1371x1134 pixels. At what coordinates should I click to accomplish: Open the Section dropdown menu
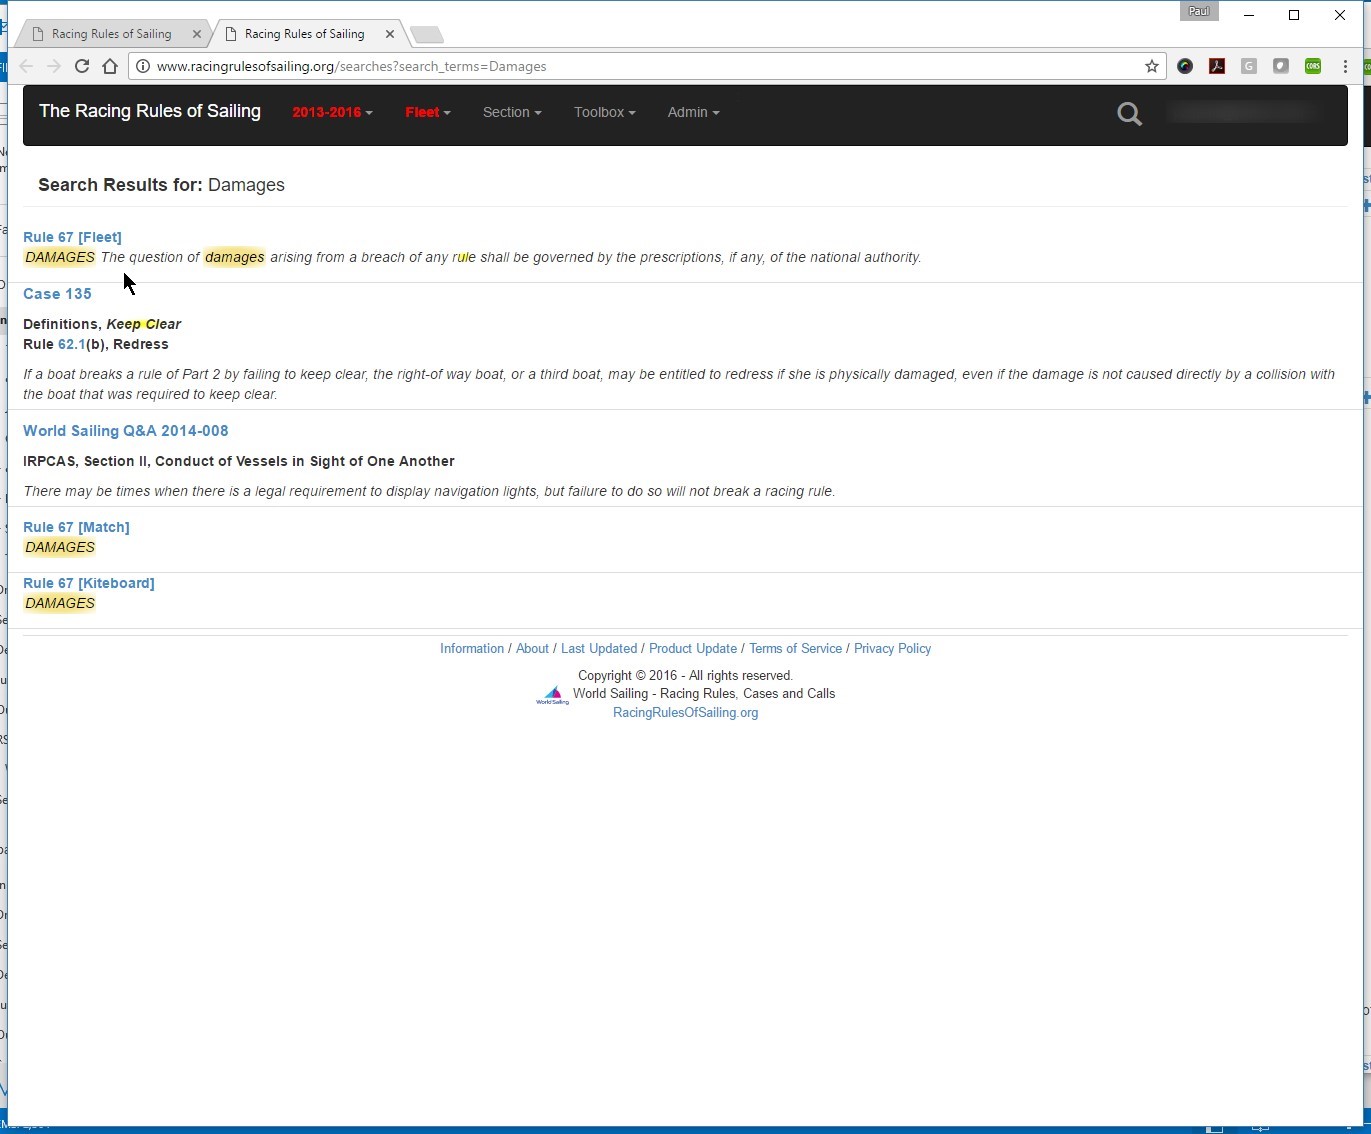512,112
